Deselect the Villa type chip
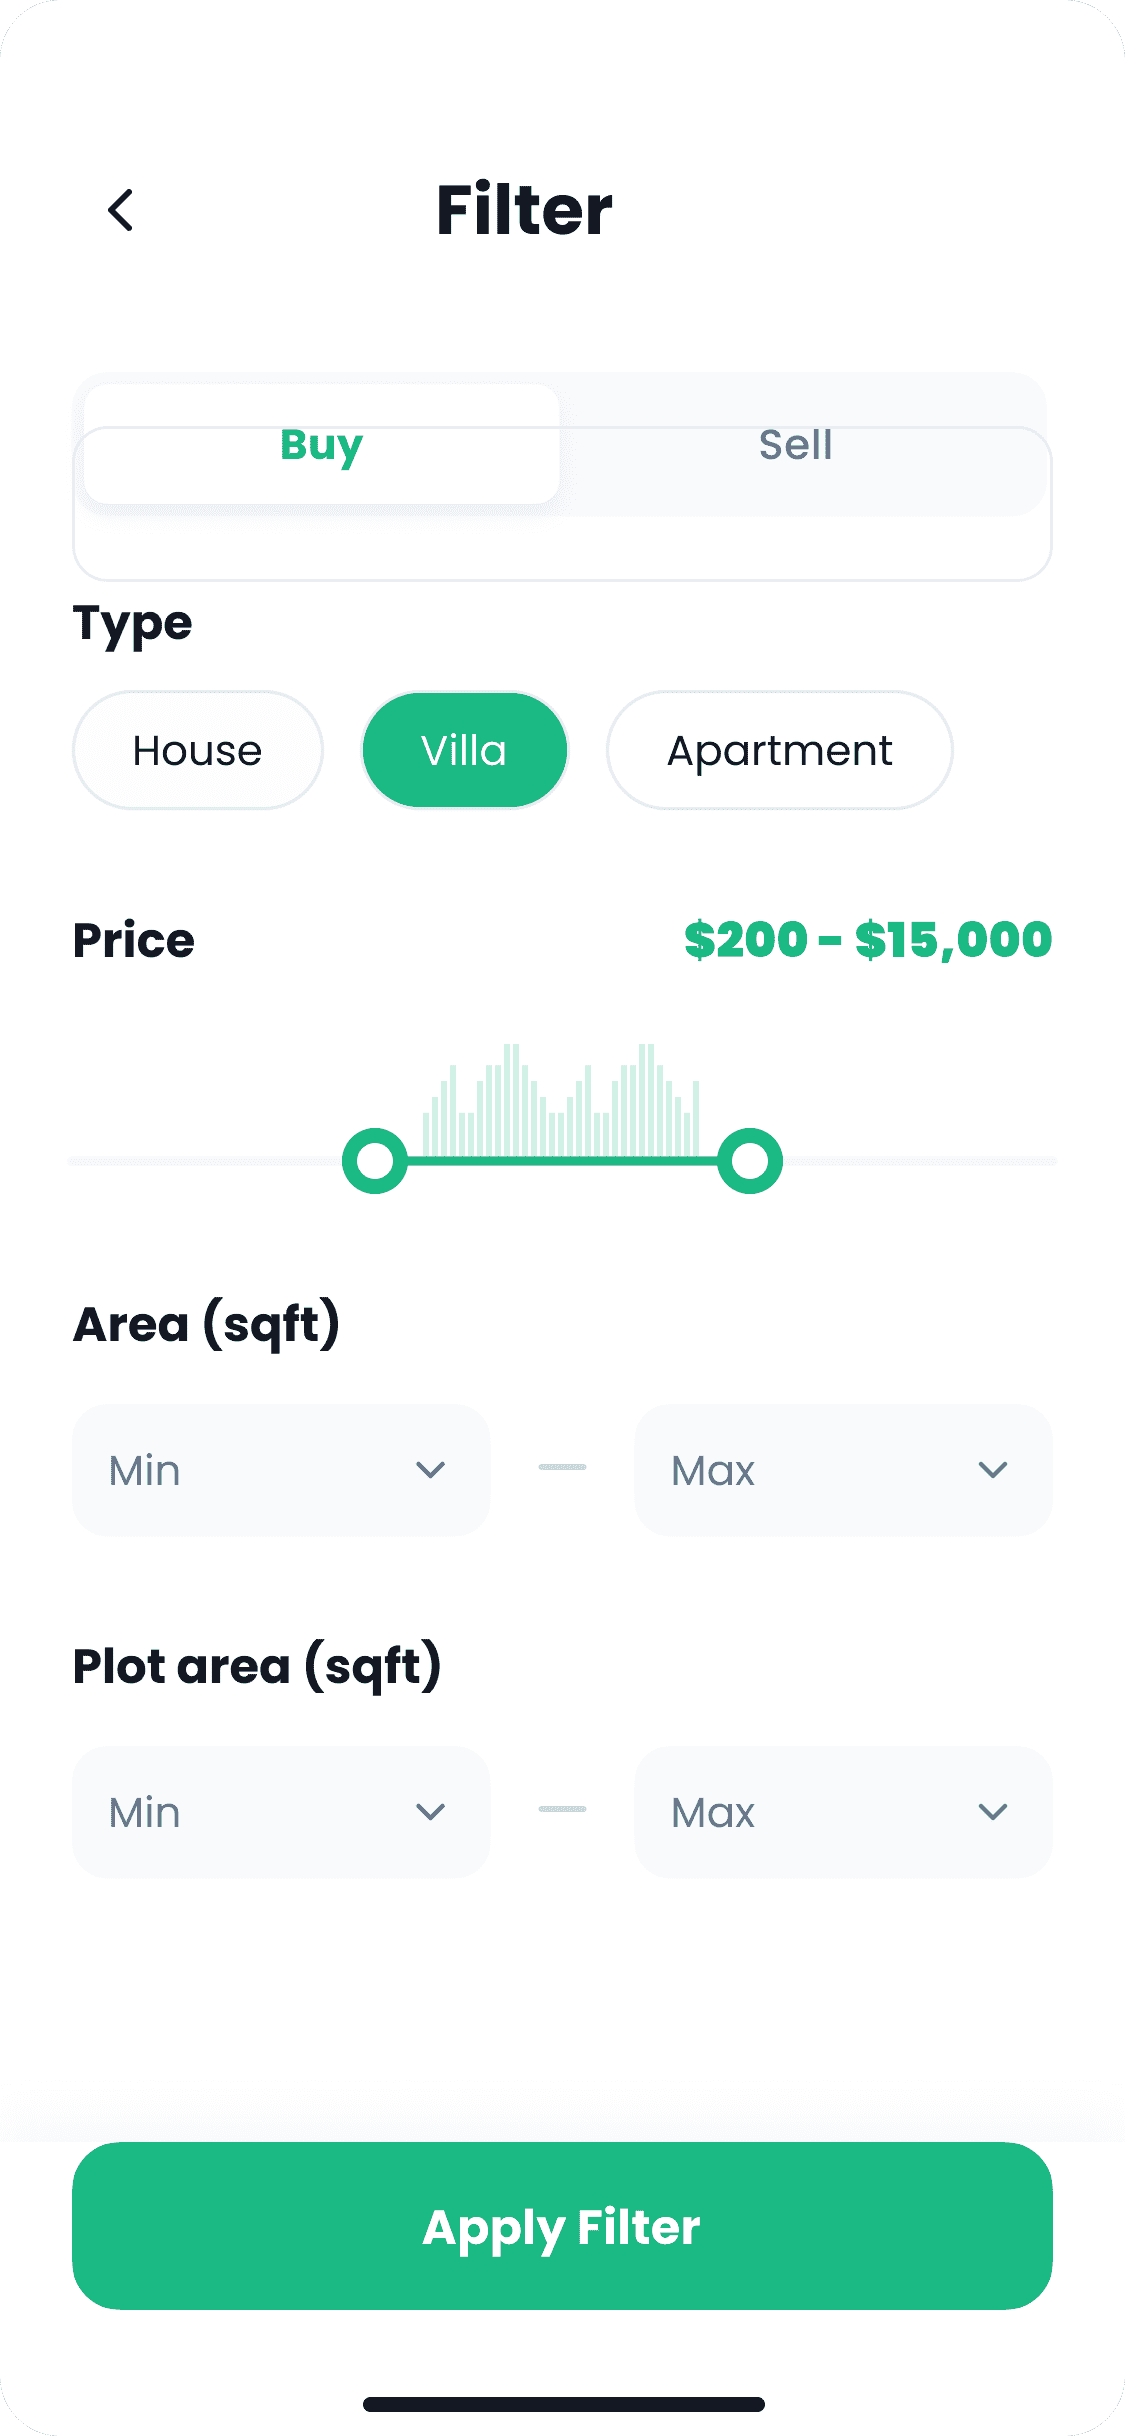The image size is (1125, 2436). (x=465, y=750)
